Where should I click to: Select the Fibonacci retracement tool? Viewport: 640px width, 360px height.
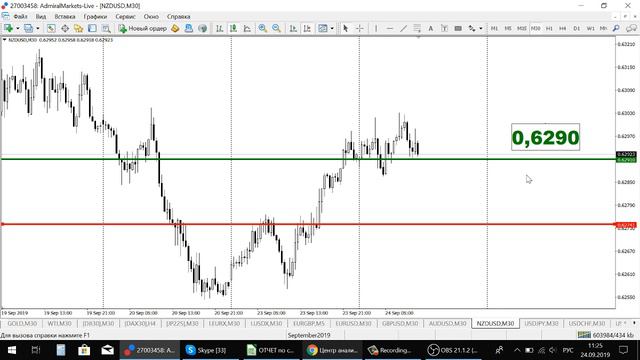click(x=417, y=28)
